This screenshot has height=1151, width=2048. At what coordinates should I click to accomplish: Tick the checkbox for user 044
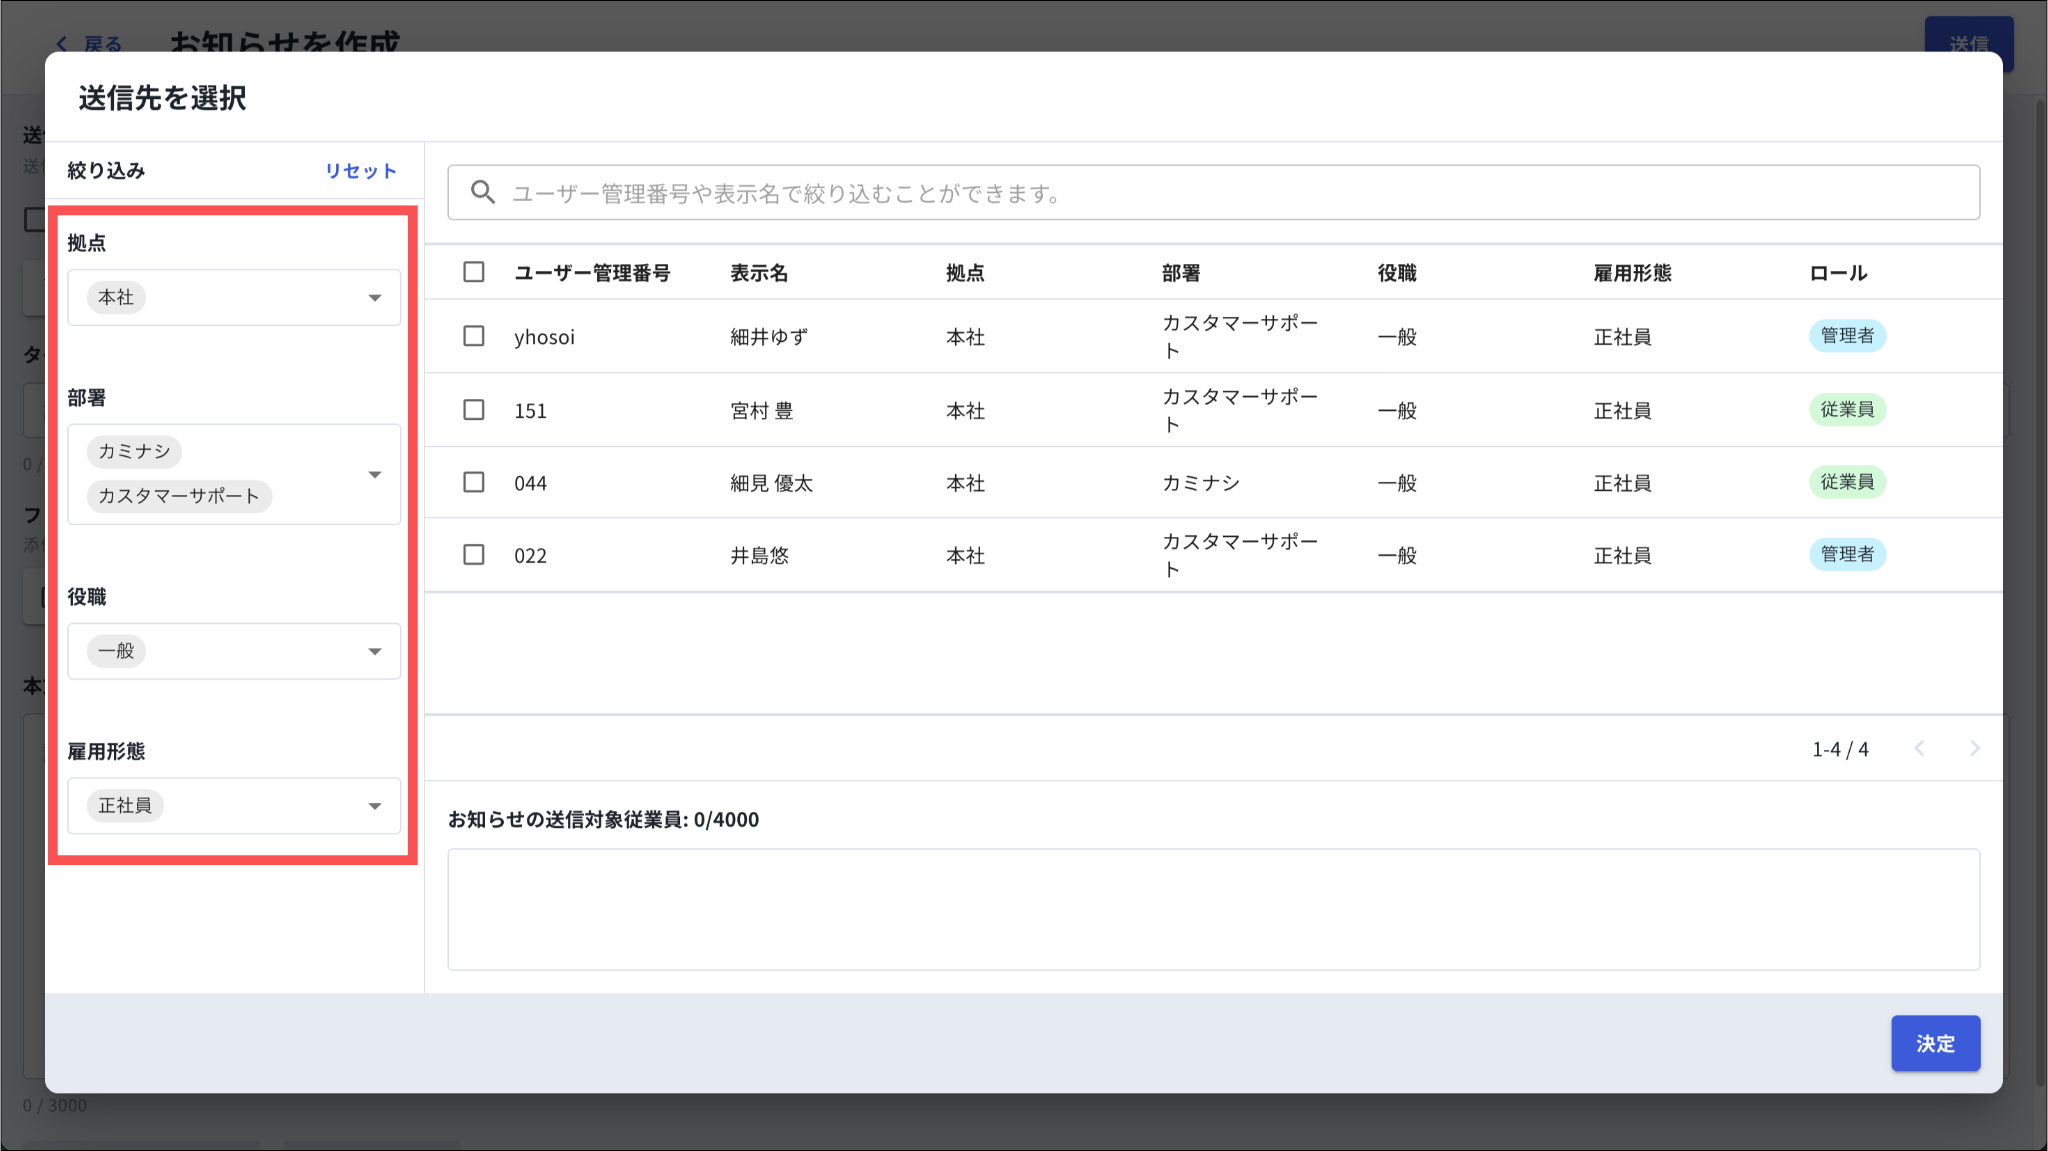pyautogui.click(x=474, y=482)
